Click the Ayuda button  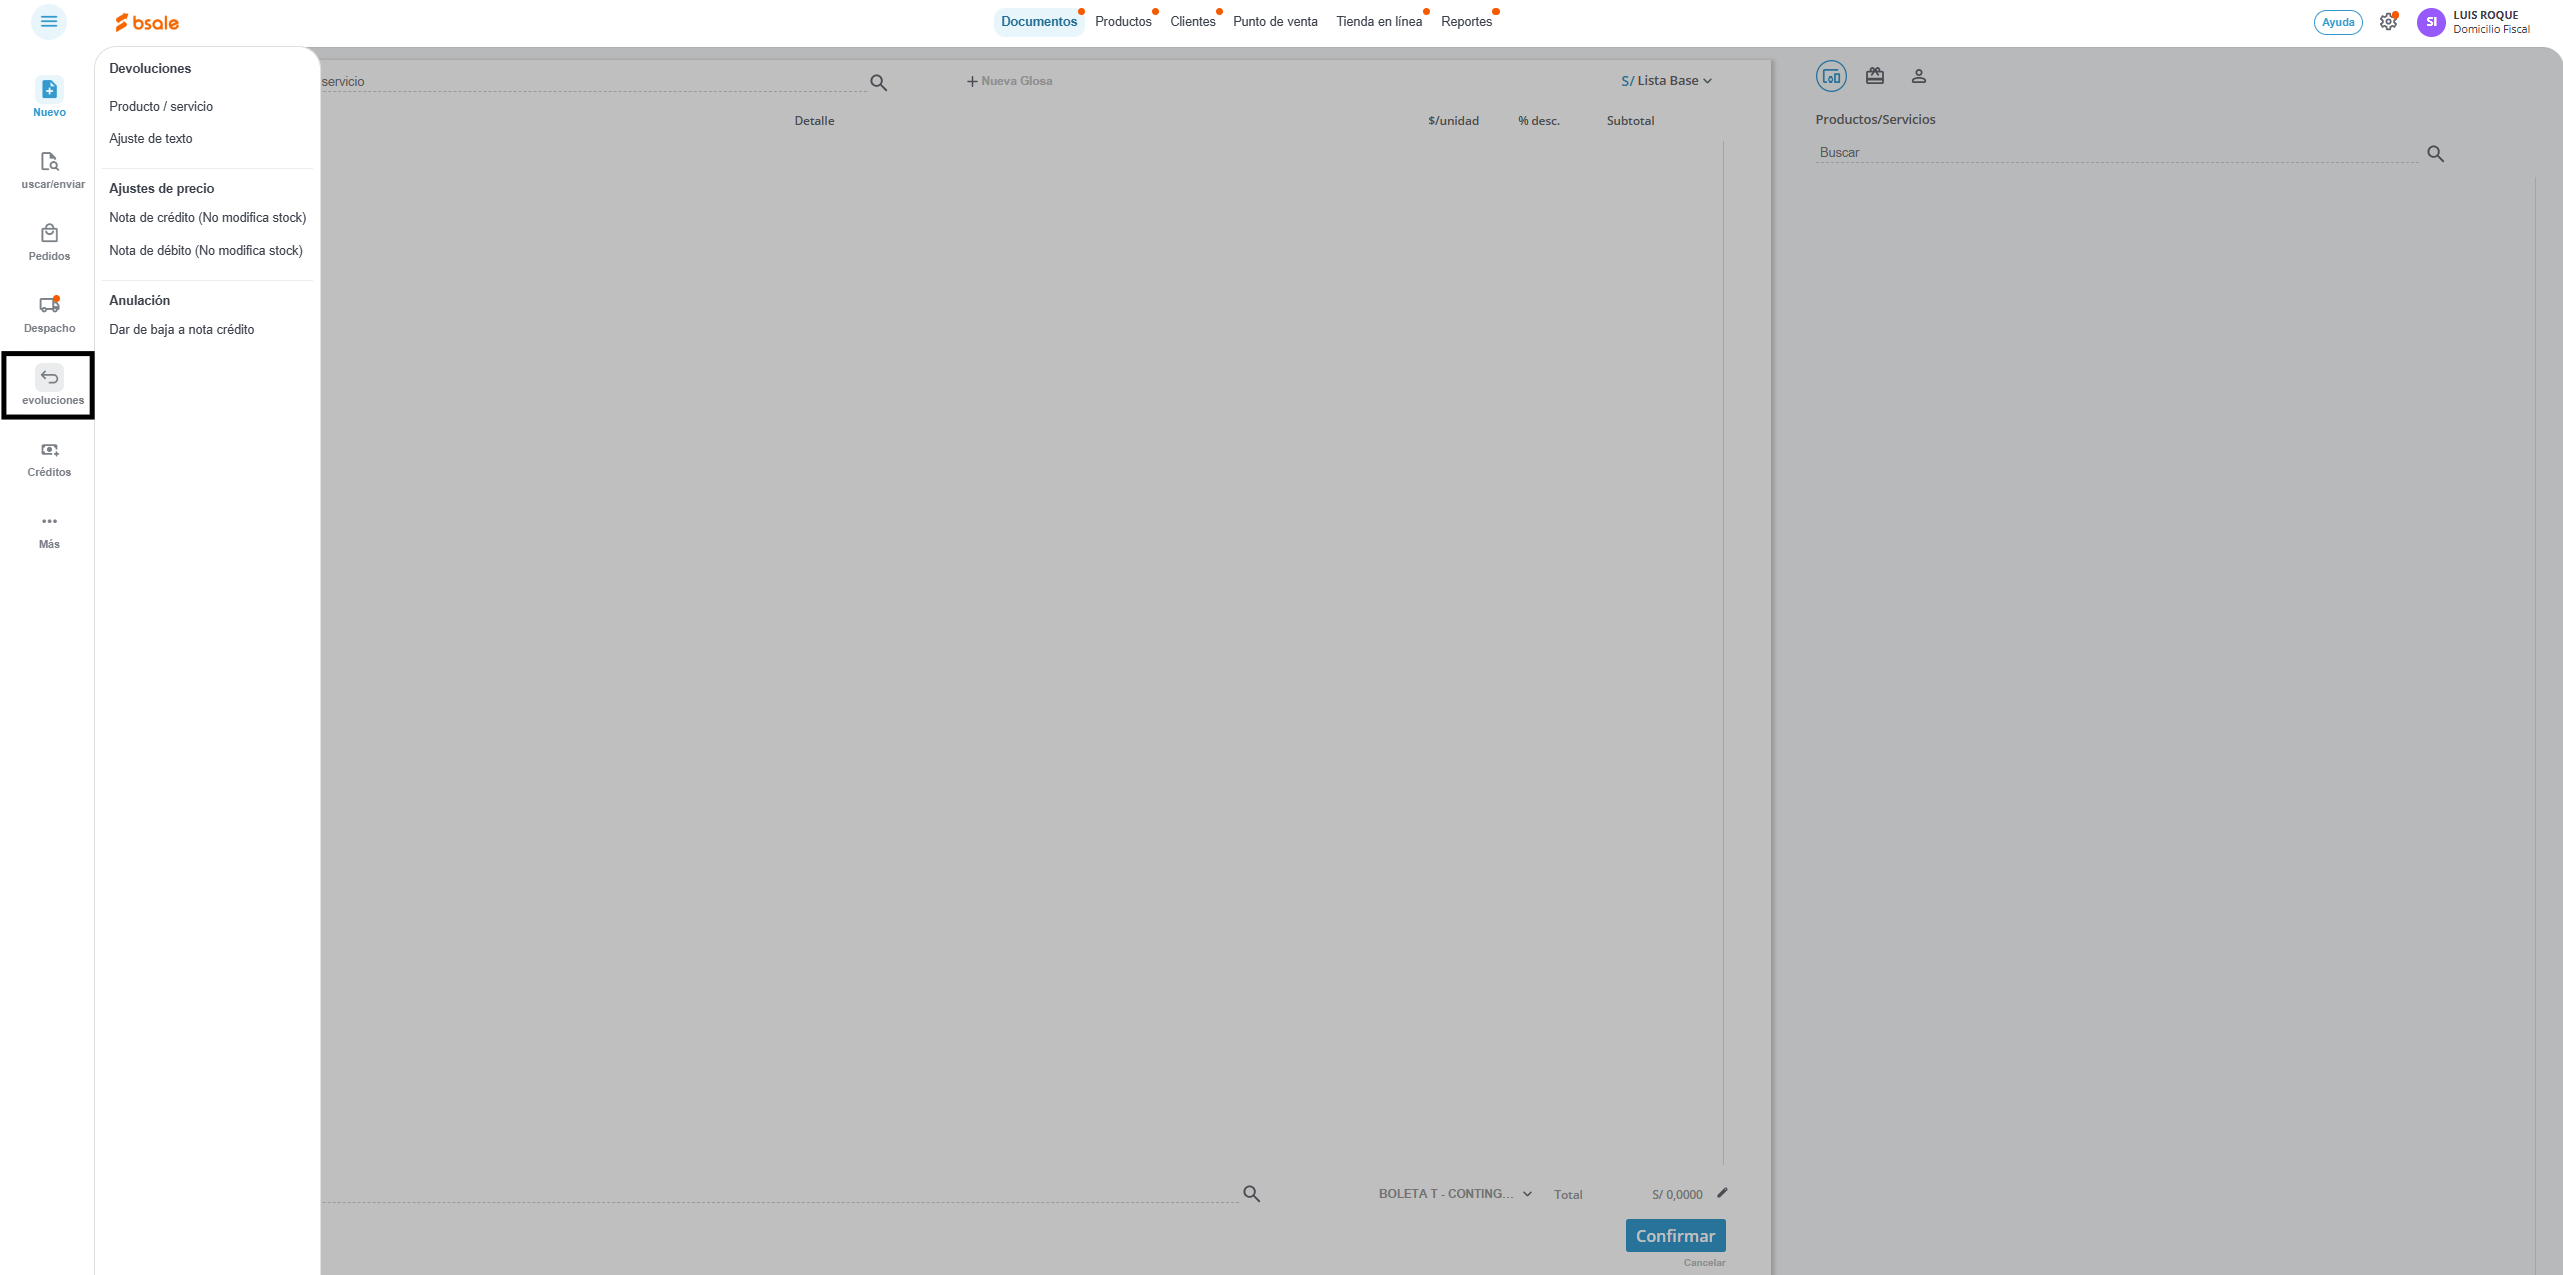[2337, 22]
